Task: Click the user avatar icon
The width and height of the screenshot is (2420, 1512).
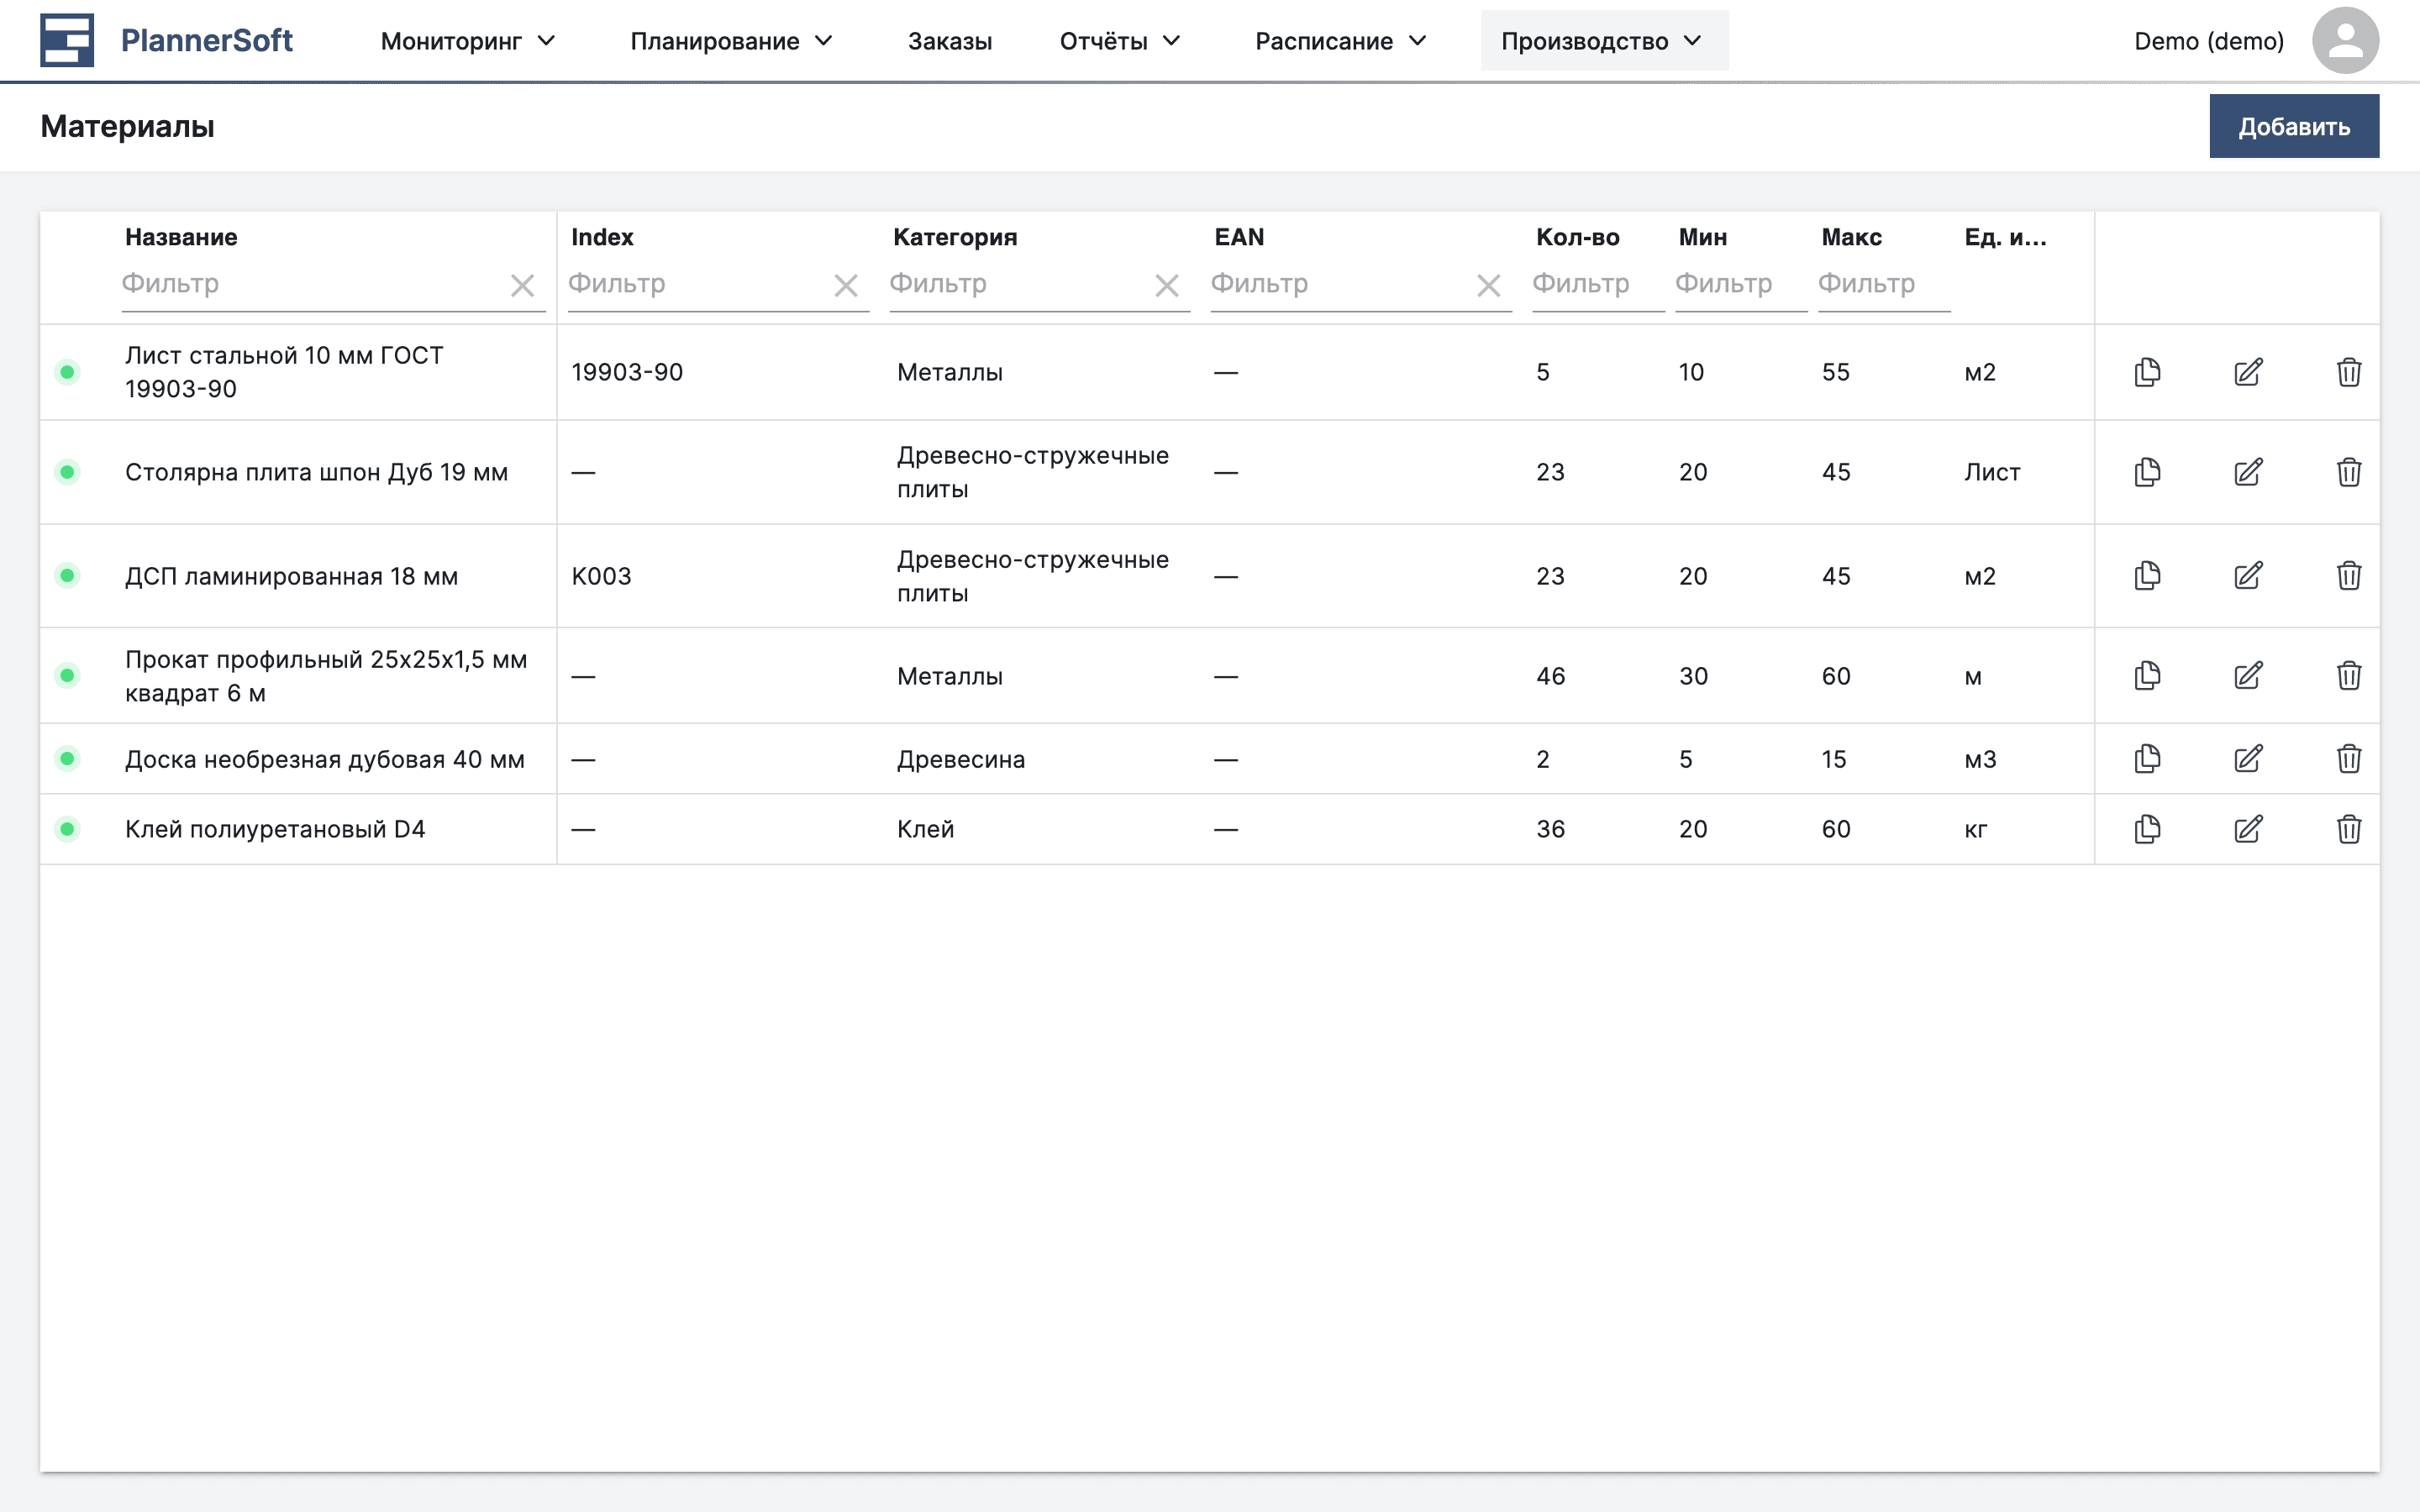Action: click(2344, 41)
